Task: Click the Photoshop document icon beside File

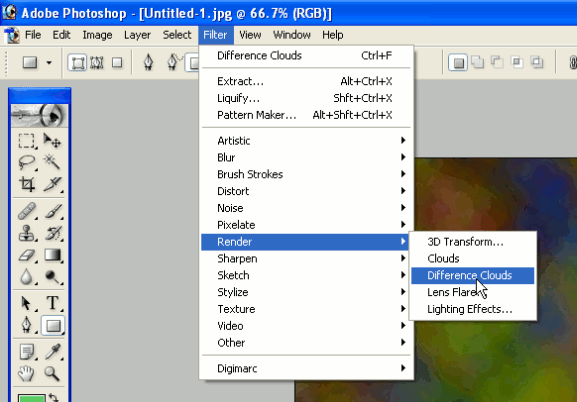Action: (12, 35)
